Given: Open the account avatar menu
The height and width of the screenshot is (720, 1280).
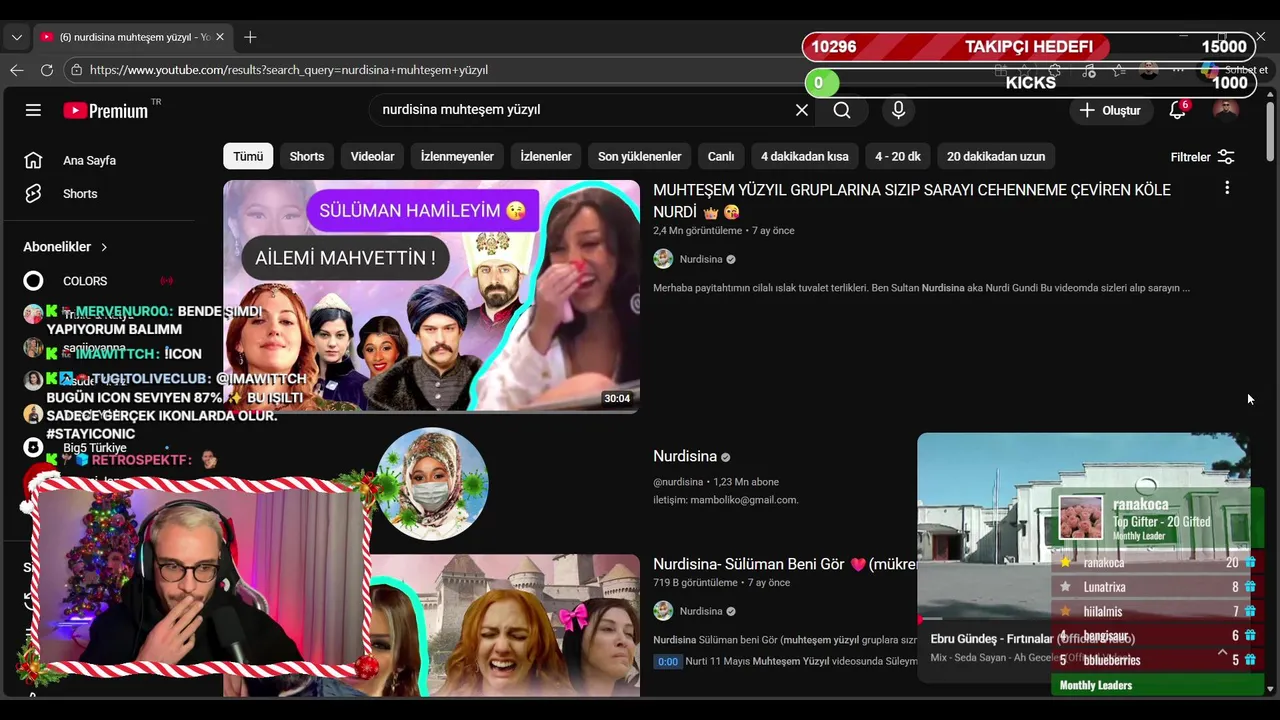Looking at the screenshot, I should tap(1225, 110).
